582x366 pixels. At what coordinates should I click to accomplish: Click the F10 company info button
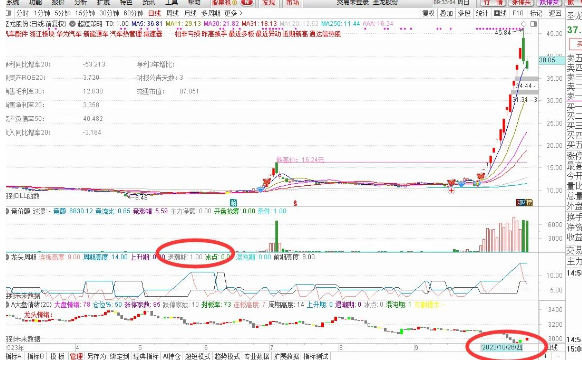(x=517, y=13)
